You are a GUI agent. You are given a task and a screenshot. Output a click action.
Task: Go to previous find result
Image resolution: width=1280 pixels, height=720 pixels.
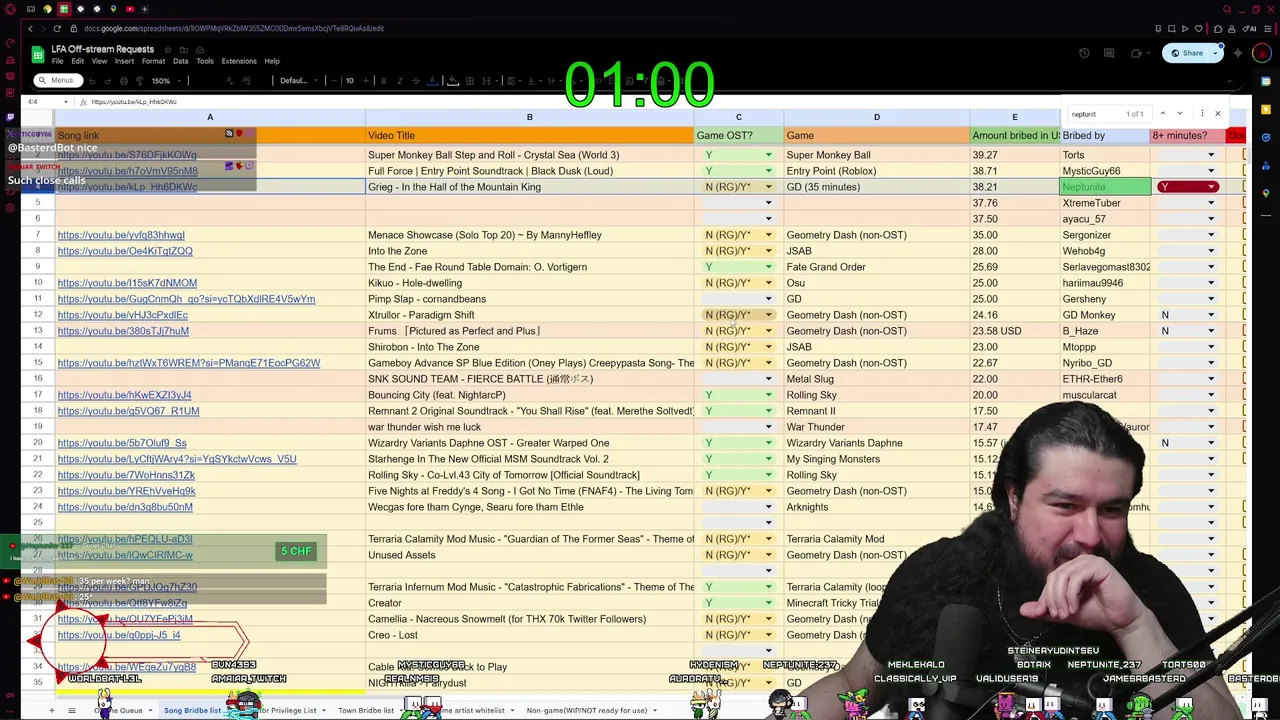1163,113
